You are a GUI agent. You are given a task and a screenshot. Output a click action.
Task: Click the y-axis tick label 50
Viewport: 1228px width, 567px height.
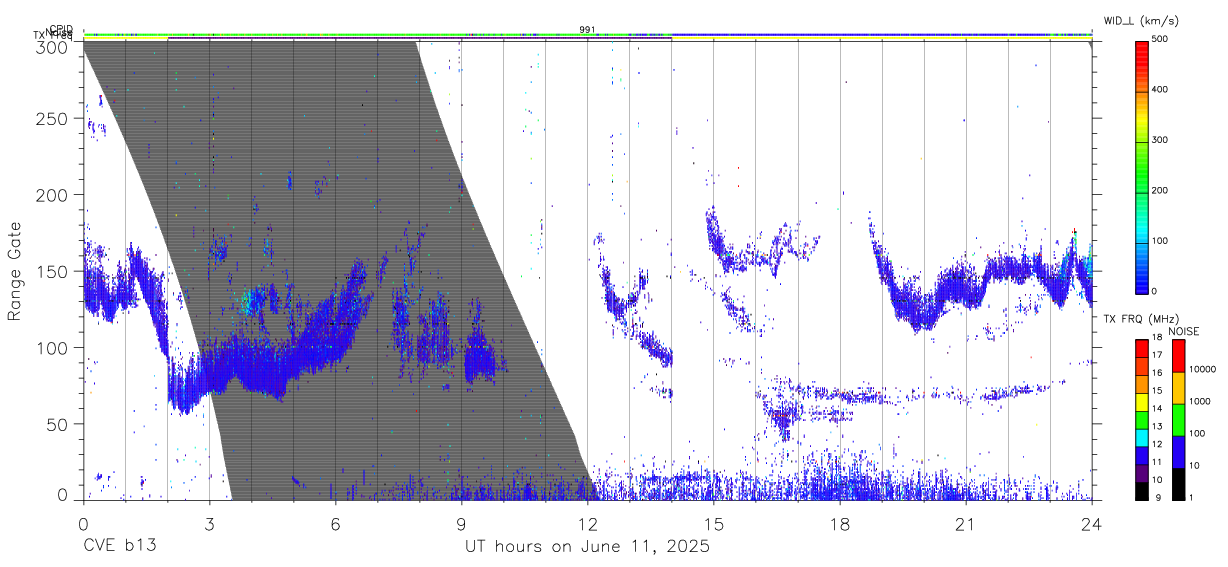tap(57, 424)
